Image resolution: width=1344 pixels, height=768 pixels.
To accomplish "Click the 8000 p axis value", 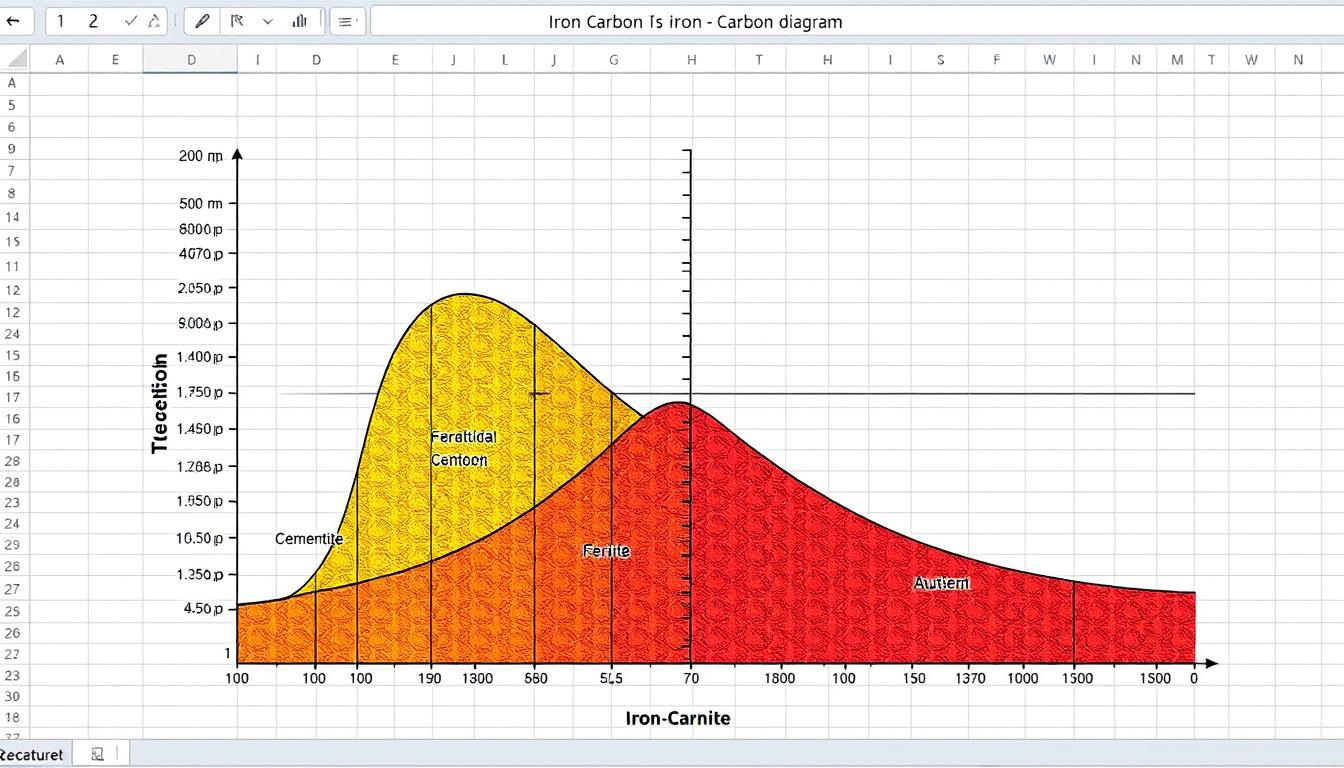I will point(201,229).
